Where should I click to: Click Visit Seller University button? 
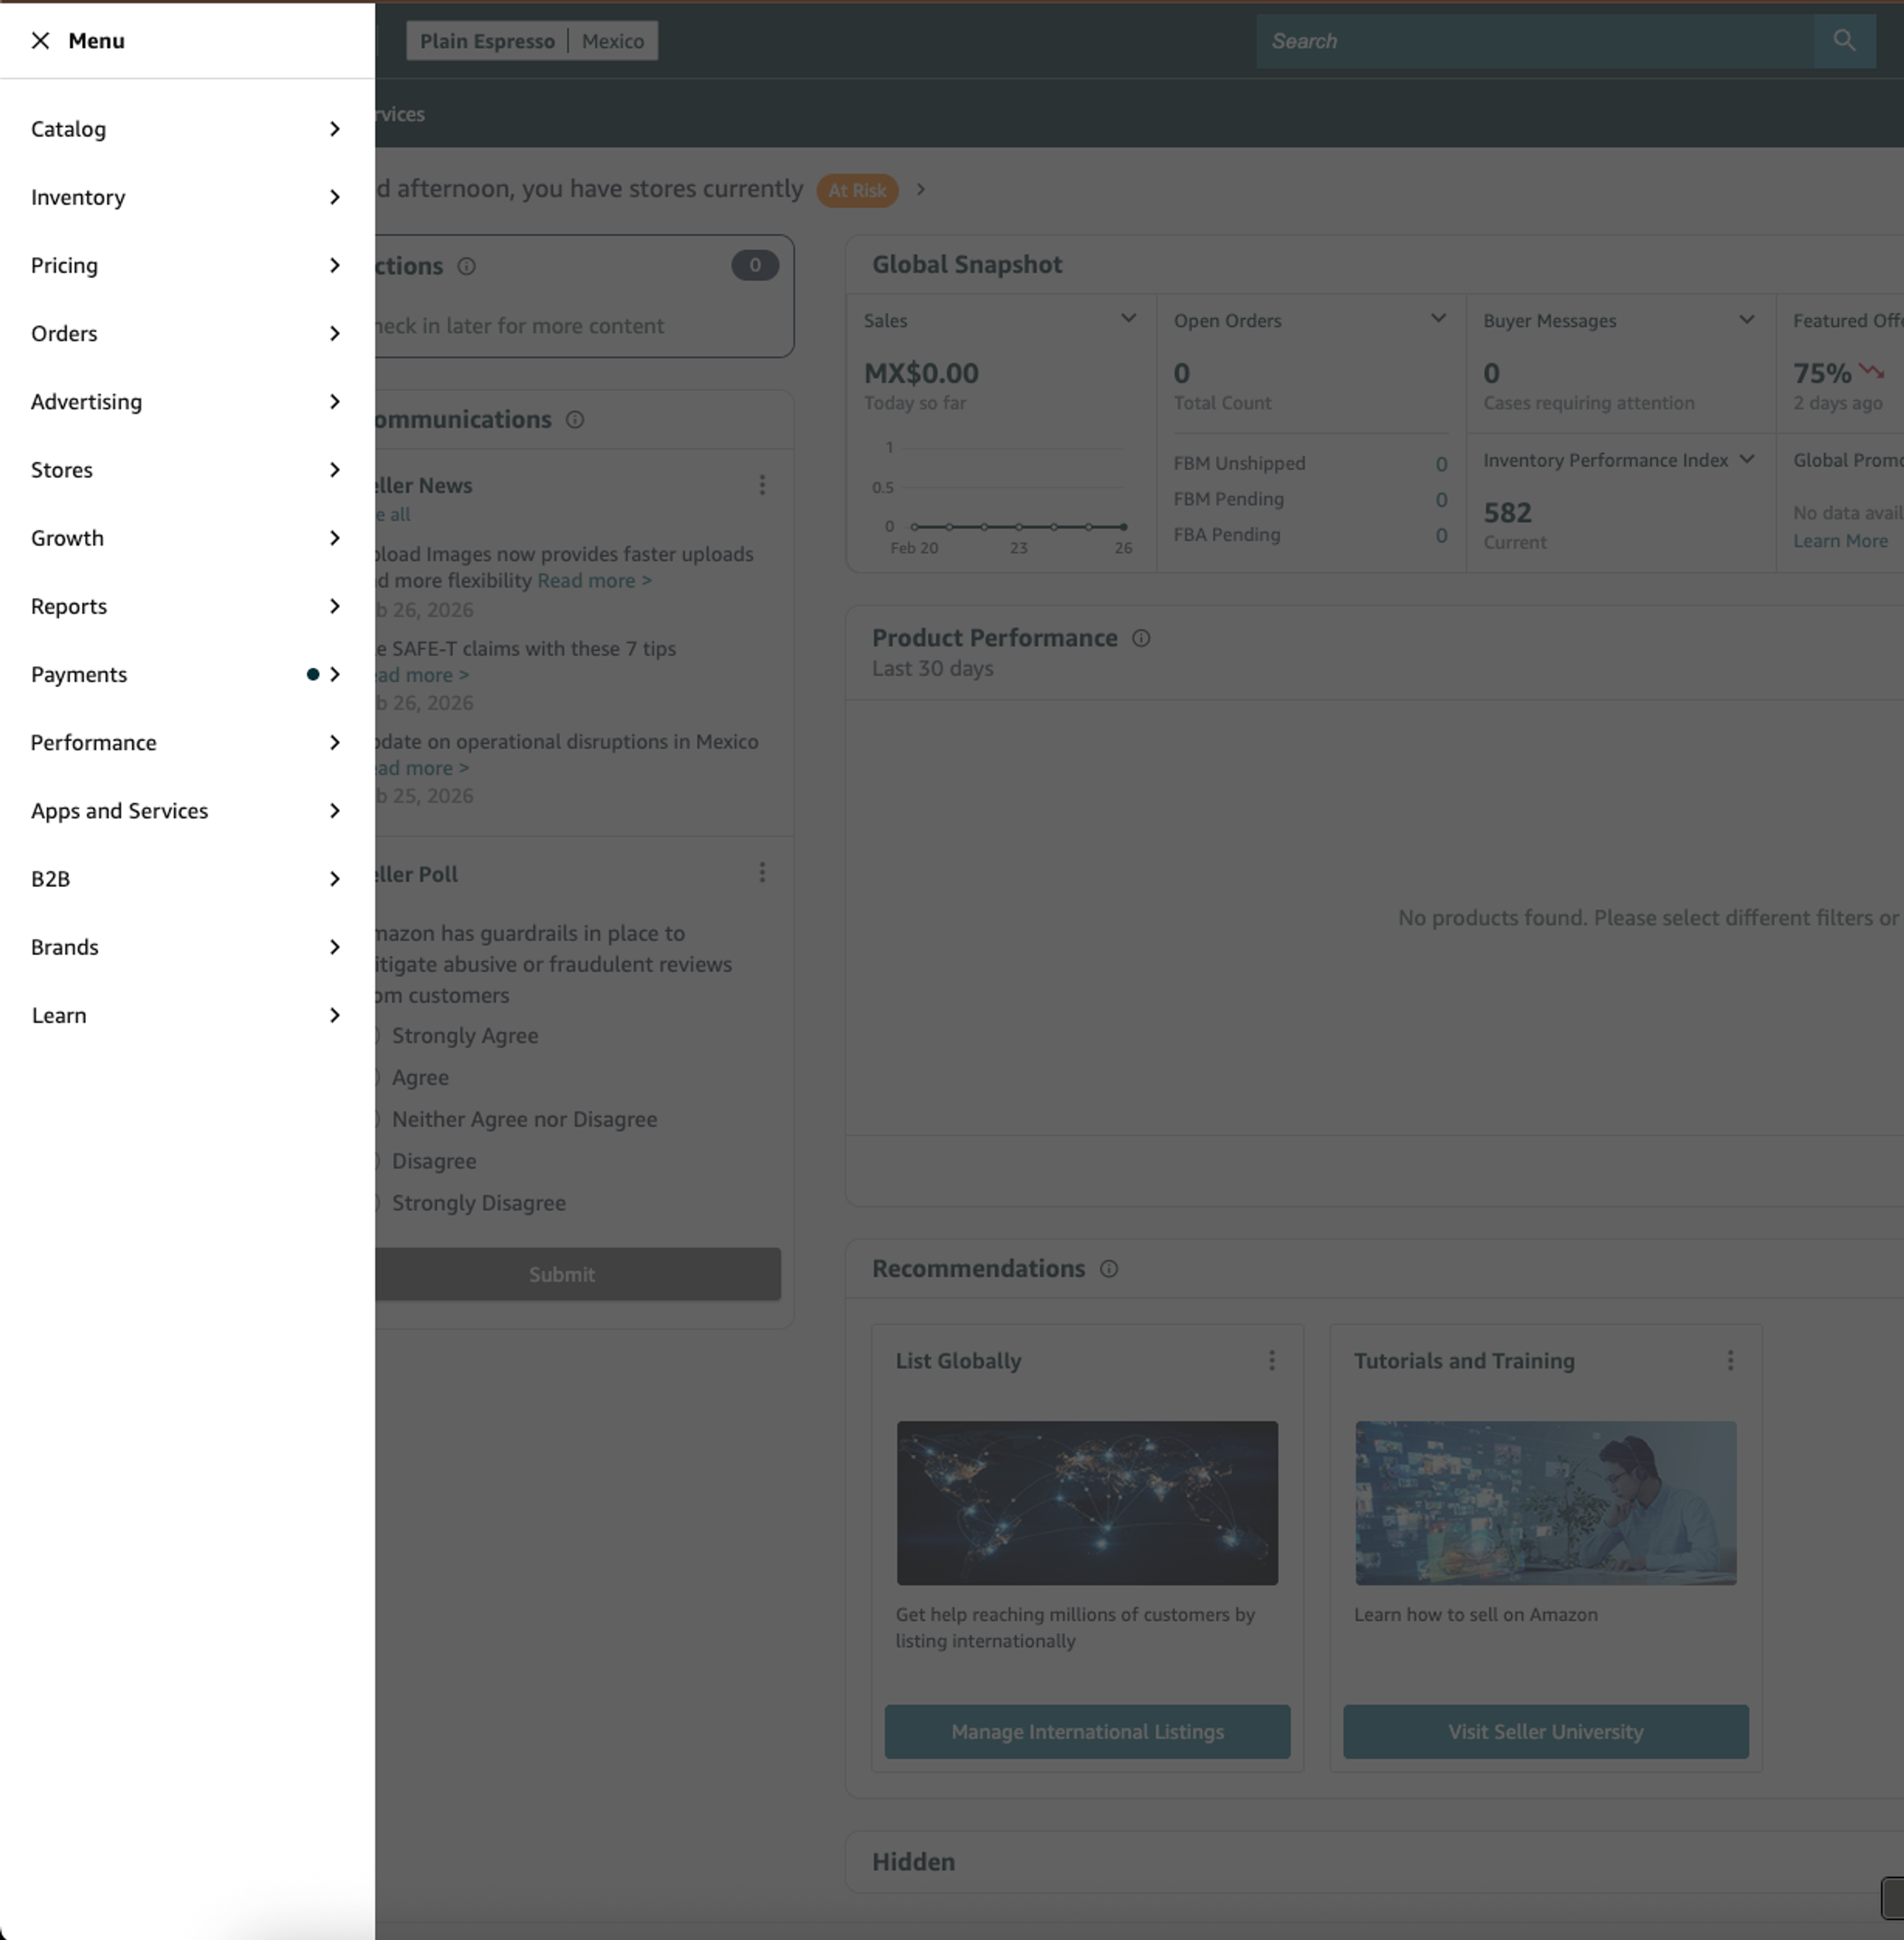point(1545,1732)
